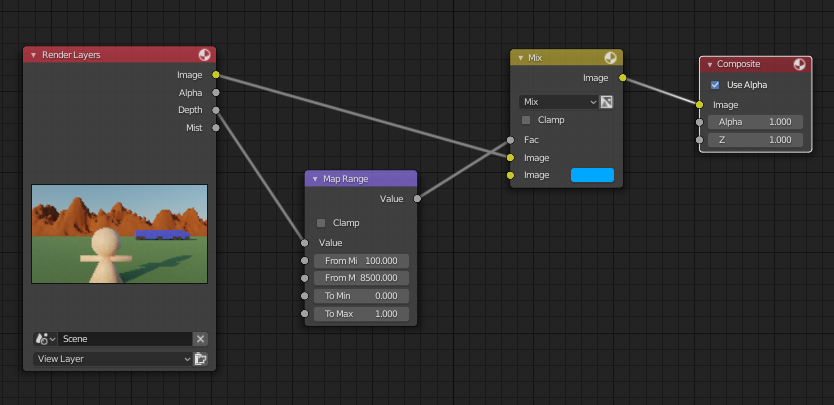The height and width of the screenshot is (405, 834).
Task: Click the Composite Image input socket
Action: [699, 105]
